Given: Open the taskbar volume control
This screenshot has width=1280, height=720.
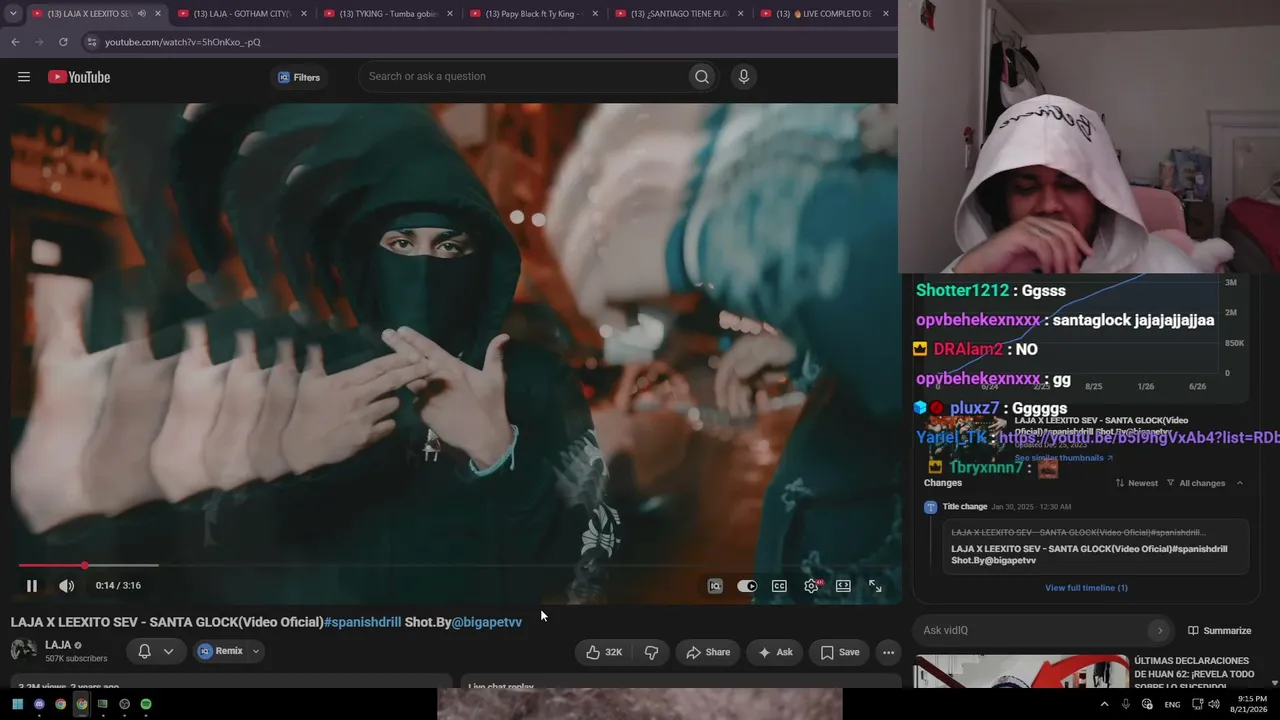Looking at the screenshot, I should tap(1214, 704).
